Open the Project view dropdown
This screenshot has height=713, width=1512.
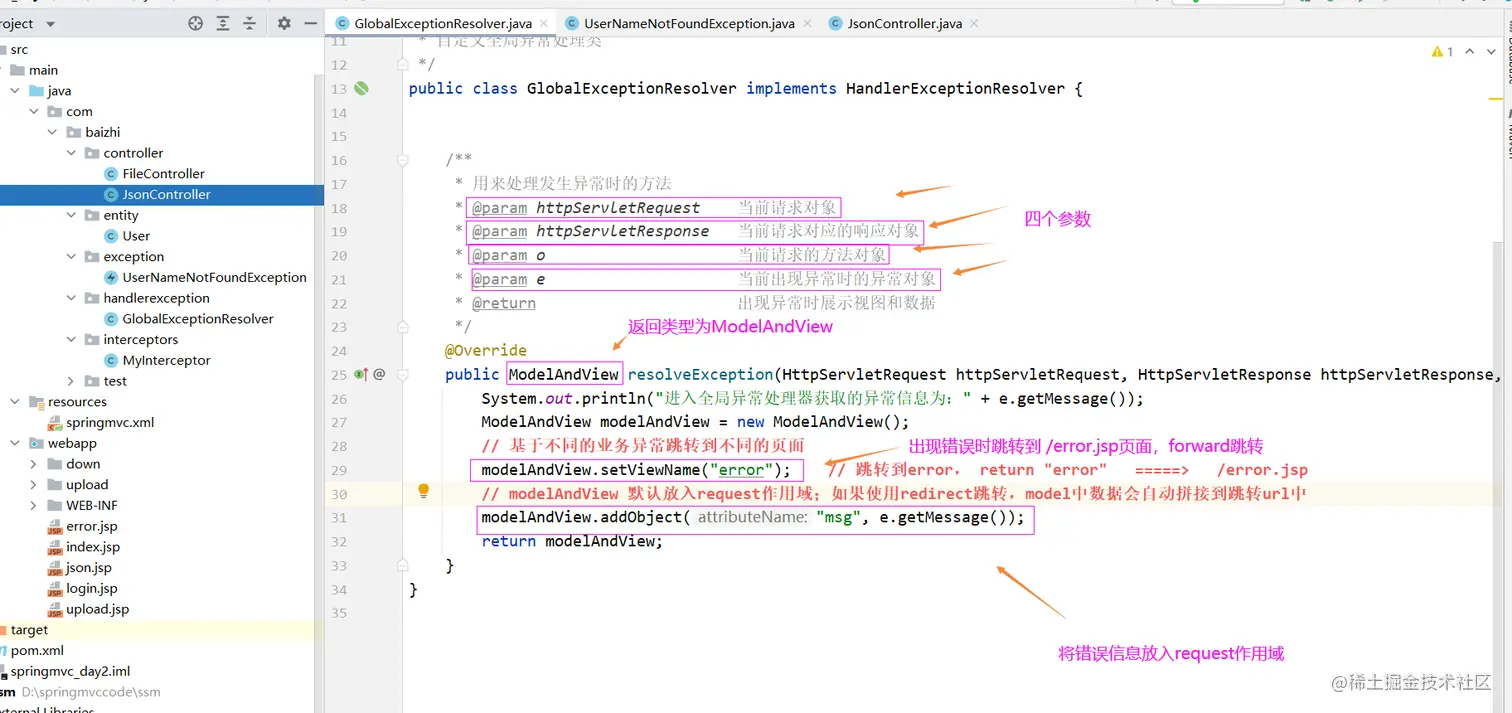[x=51, y=24]
